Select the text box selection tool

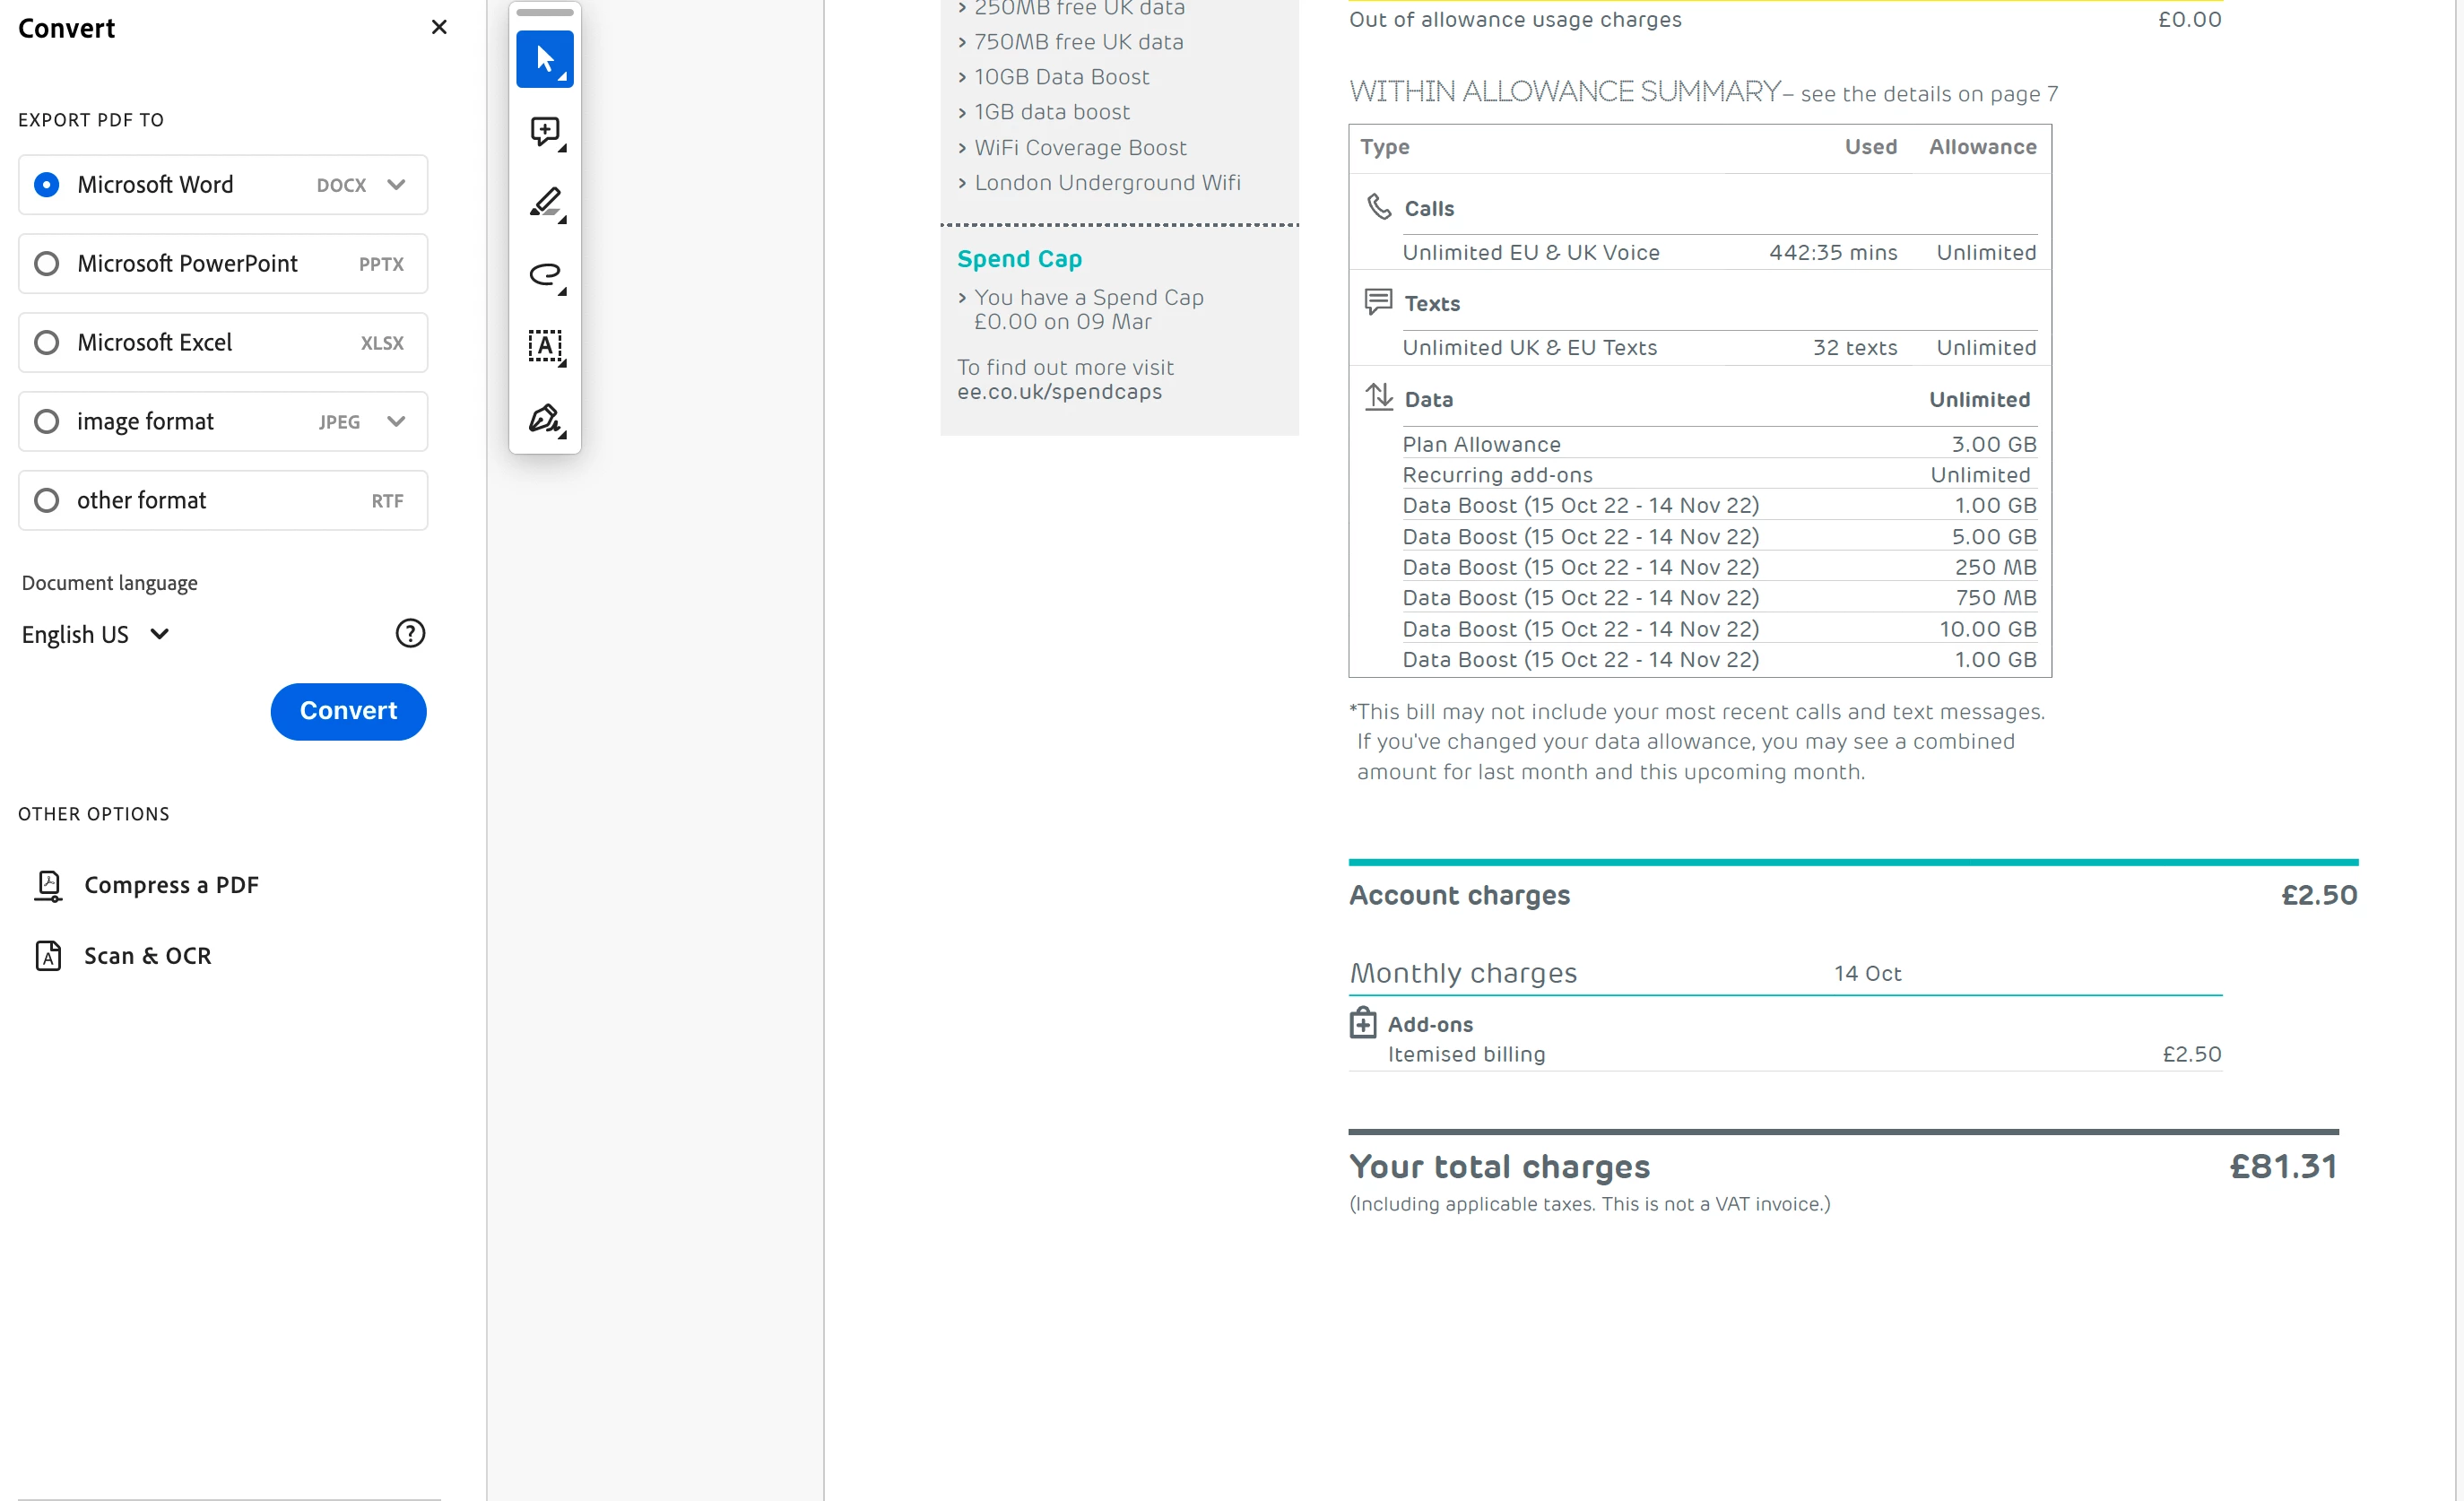544,346
